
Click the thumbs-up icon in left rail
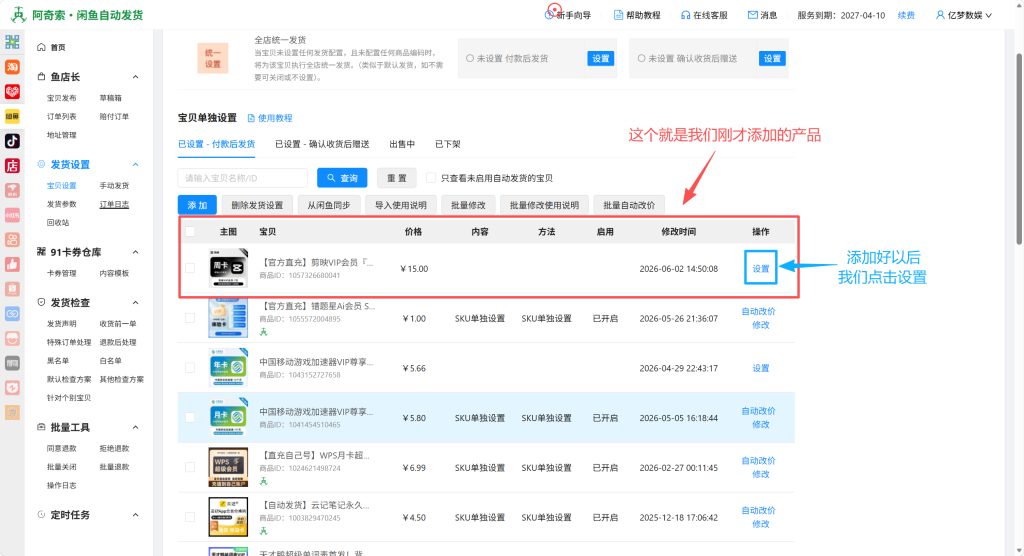click(12, 265)
